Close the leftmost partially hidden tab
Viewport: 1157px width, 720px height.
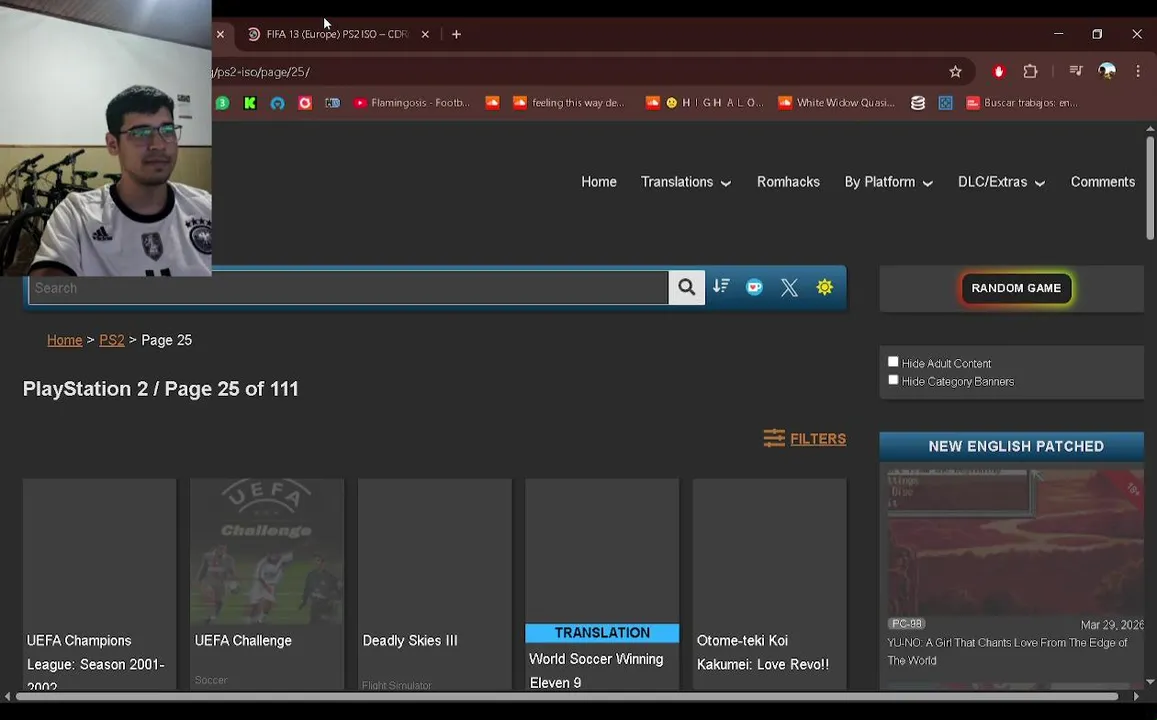(x=220, y=34)
